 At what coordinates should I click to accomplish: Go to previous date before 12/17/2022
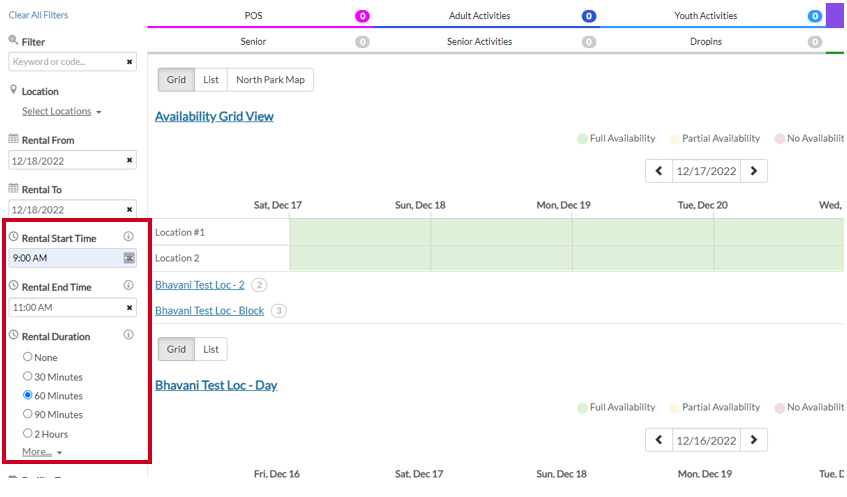tap(658, 171)
